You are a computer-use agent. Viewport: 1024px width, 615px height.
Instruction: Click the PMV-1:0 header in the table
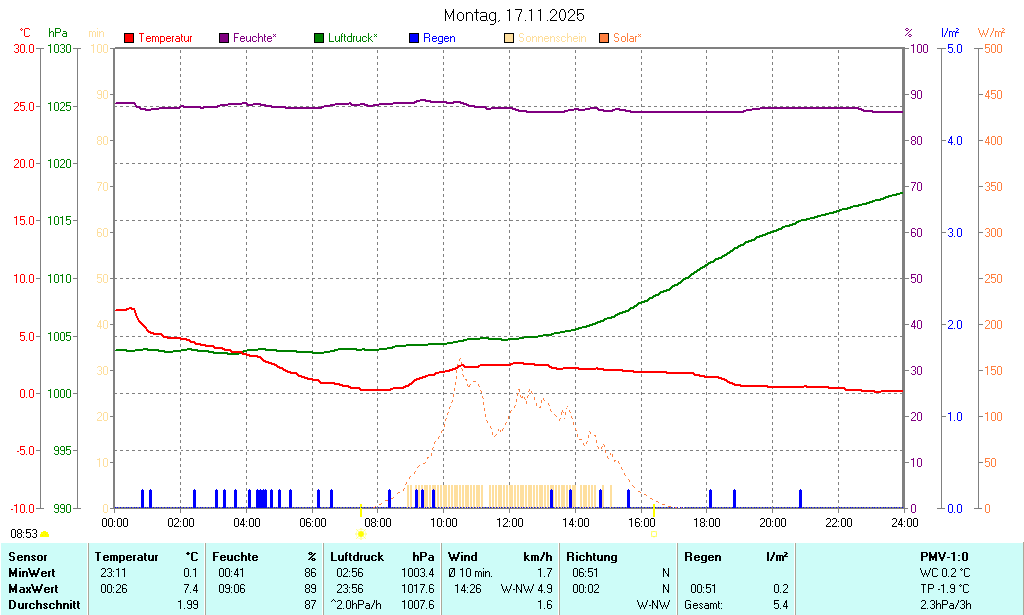[943, 556]
